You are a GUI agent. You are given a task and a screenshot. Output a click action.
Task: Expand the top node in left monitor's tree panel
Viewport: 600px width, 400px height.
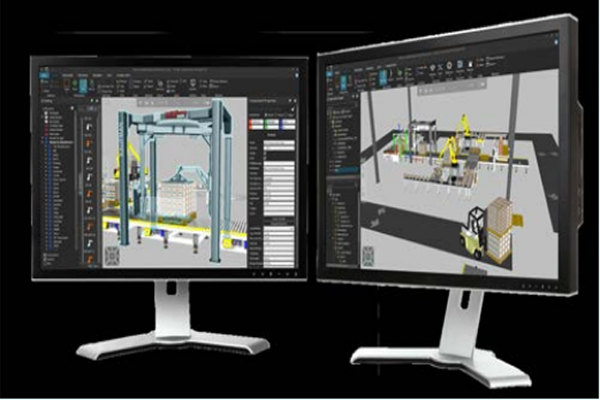pos(42,108)
